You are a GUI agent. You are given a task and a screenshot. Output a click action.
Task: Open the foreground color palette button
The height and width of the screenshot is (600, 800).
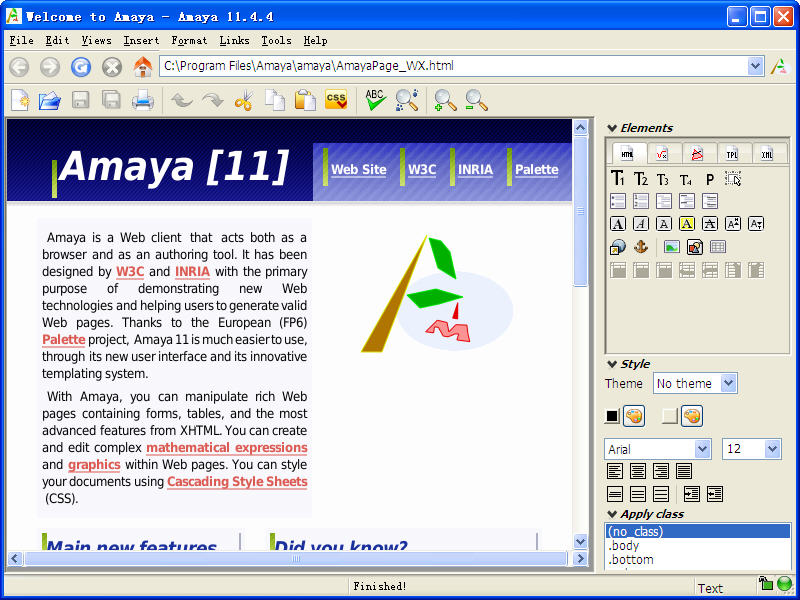(634, 416)
